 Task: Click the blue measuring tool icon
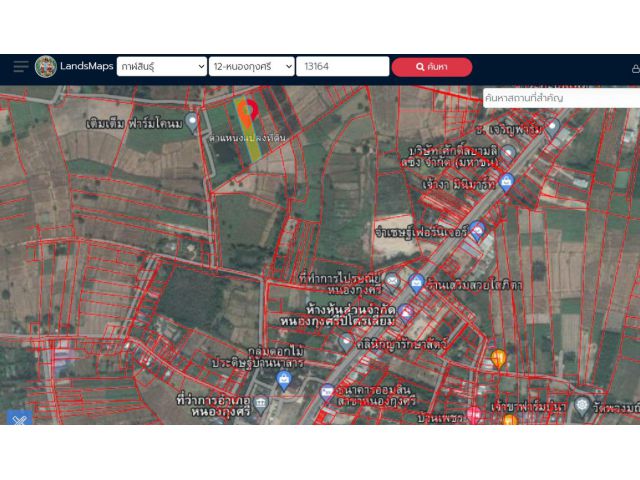(x=19, y=417)
